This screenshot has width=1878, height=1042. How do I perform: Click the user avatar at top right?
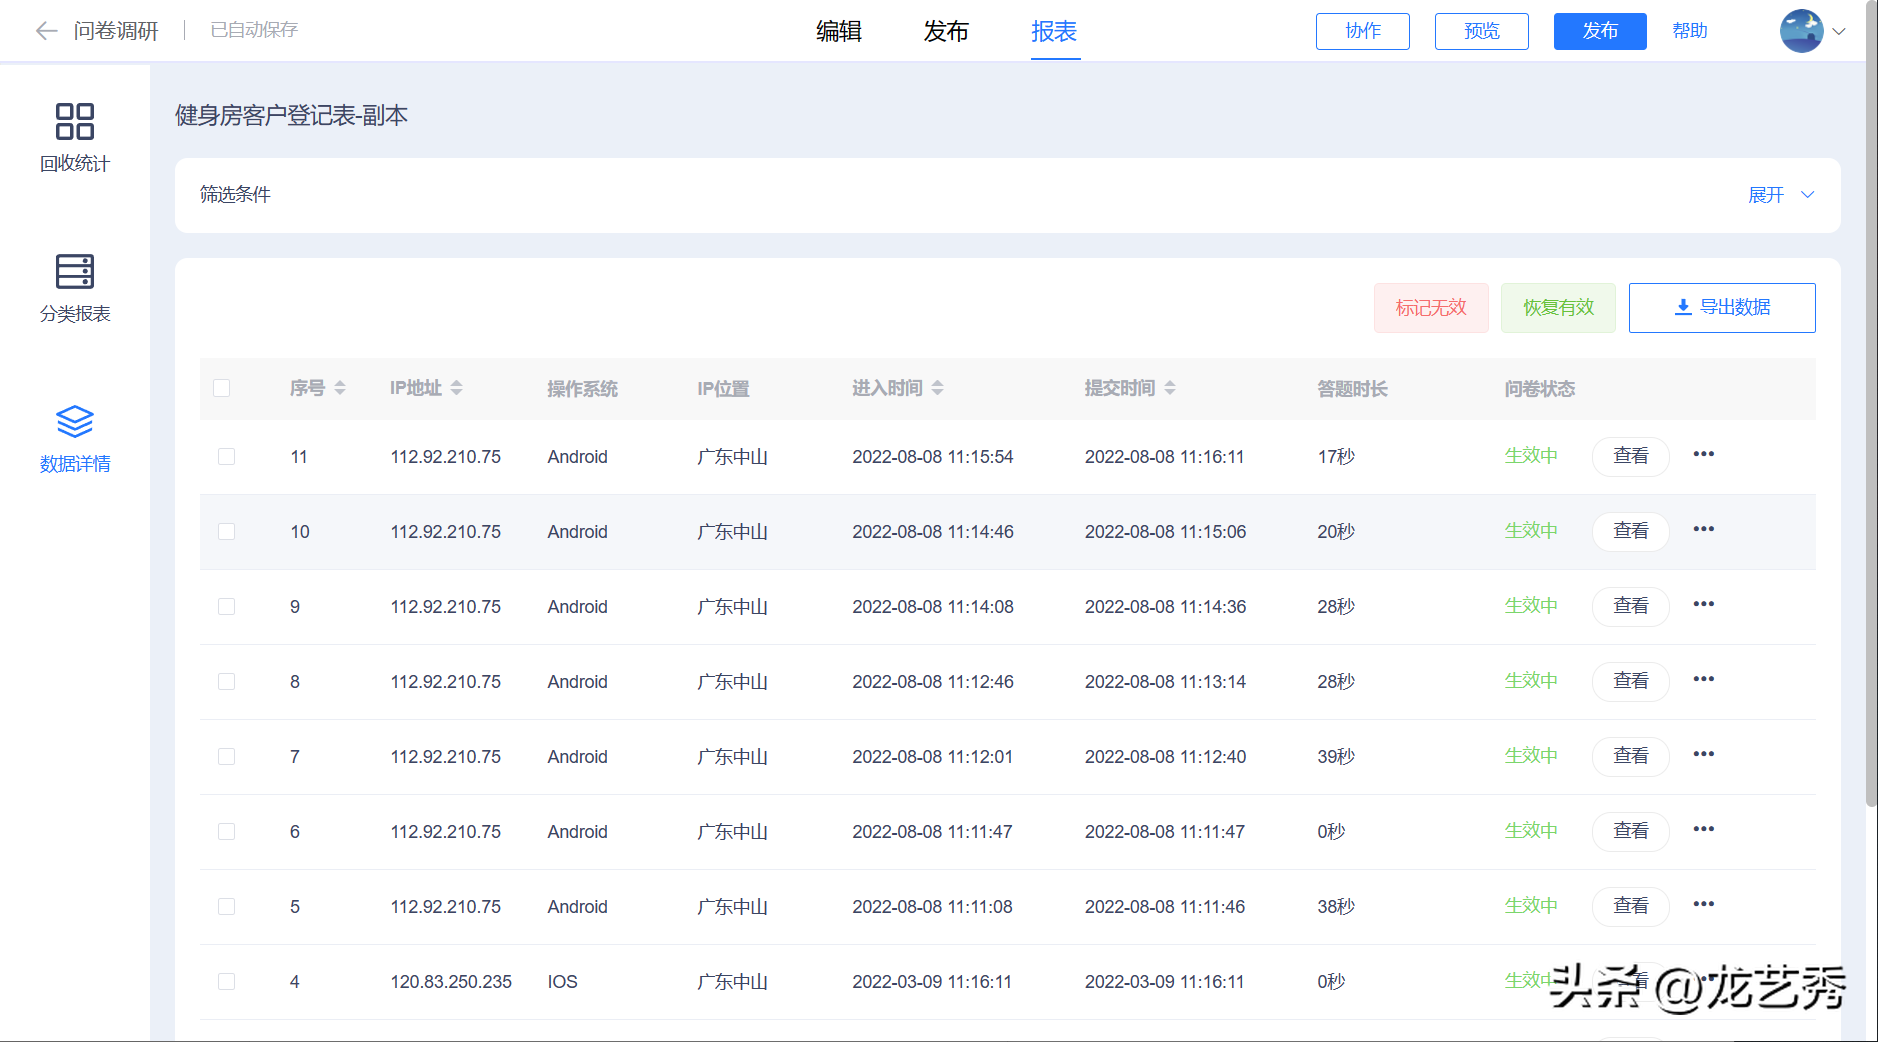(1801, 31)
